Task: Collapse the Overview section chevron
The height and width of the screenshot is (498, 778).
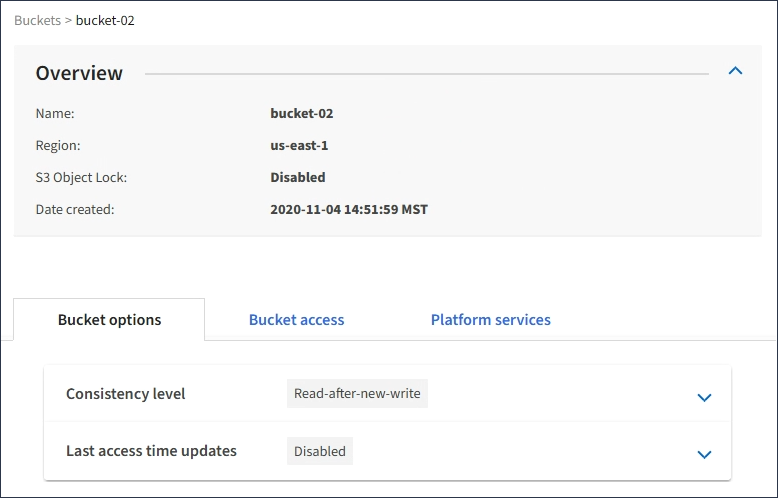Action: 735,71
